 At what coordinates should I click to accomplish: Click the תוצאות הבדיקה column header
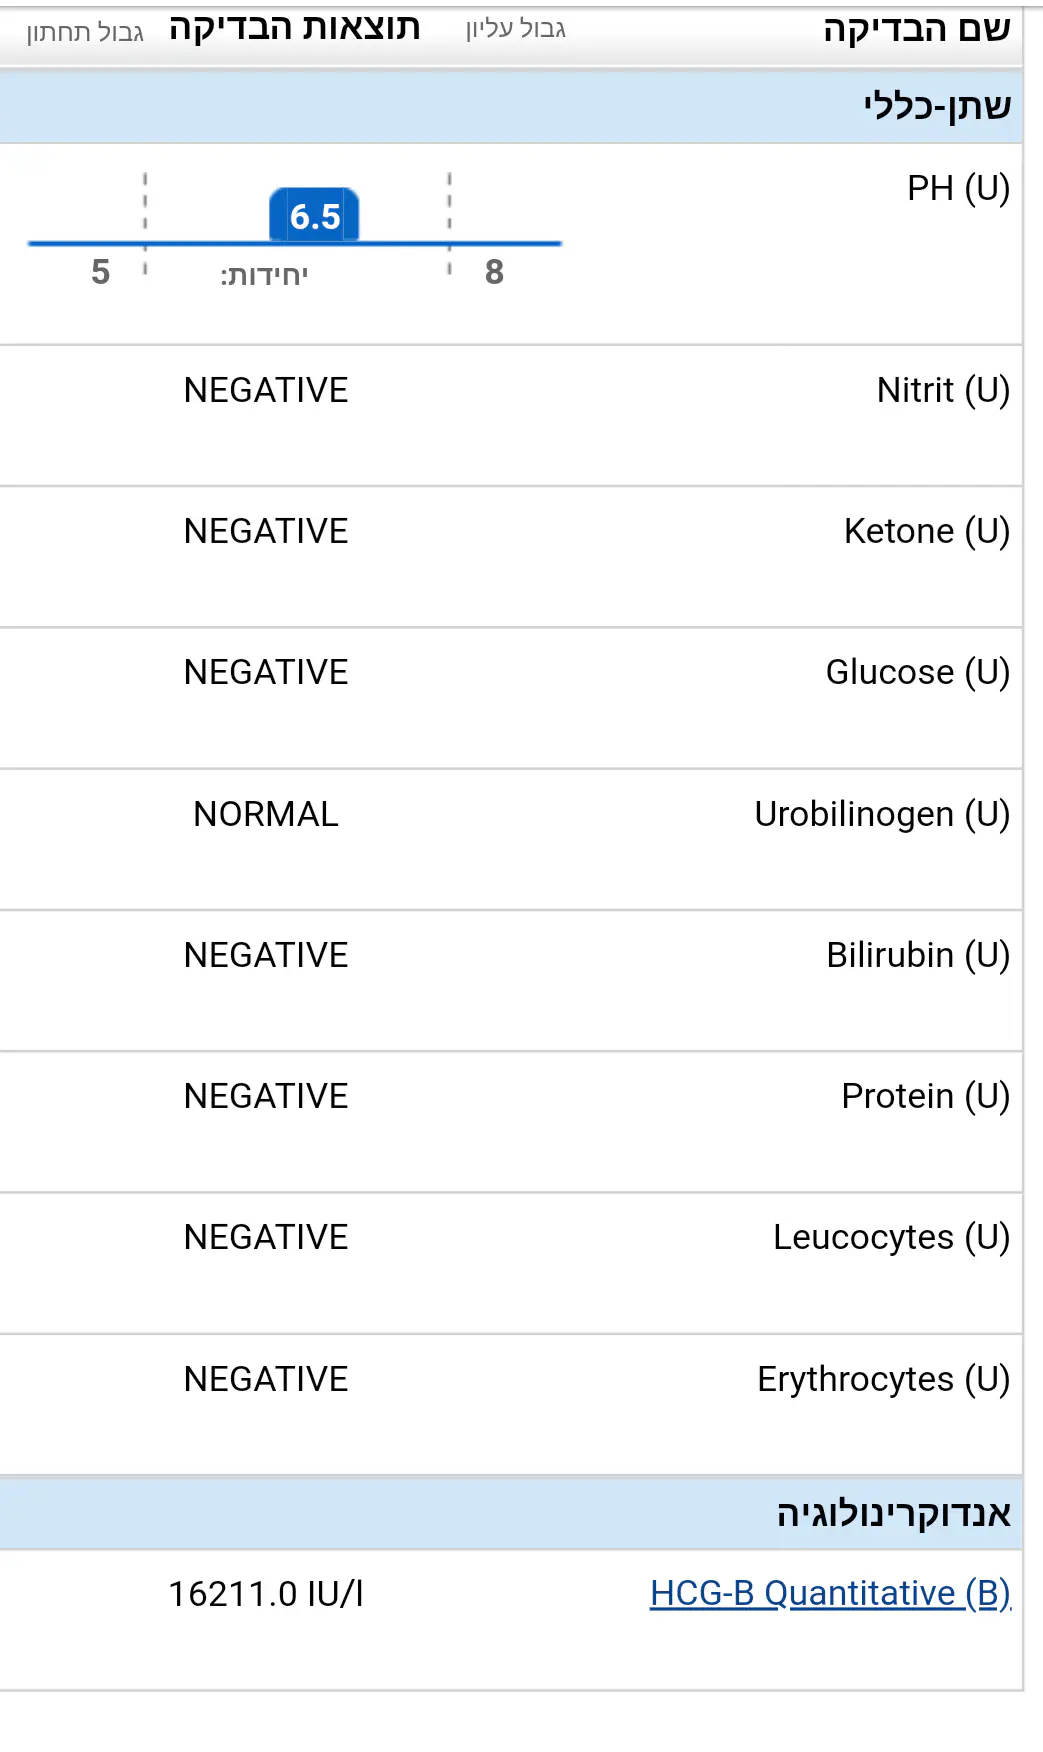point(294,28)
